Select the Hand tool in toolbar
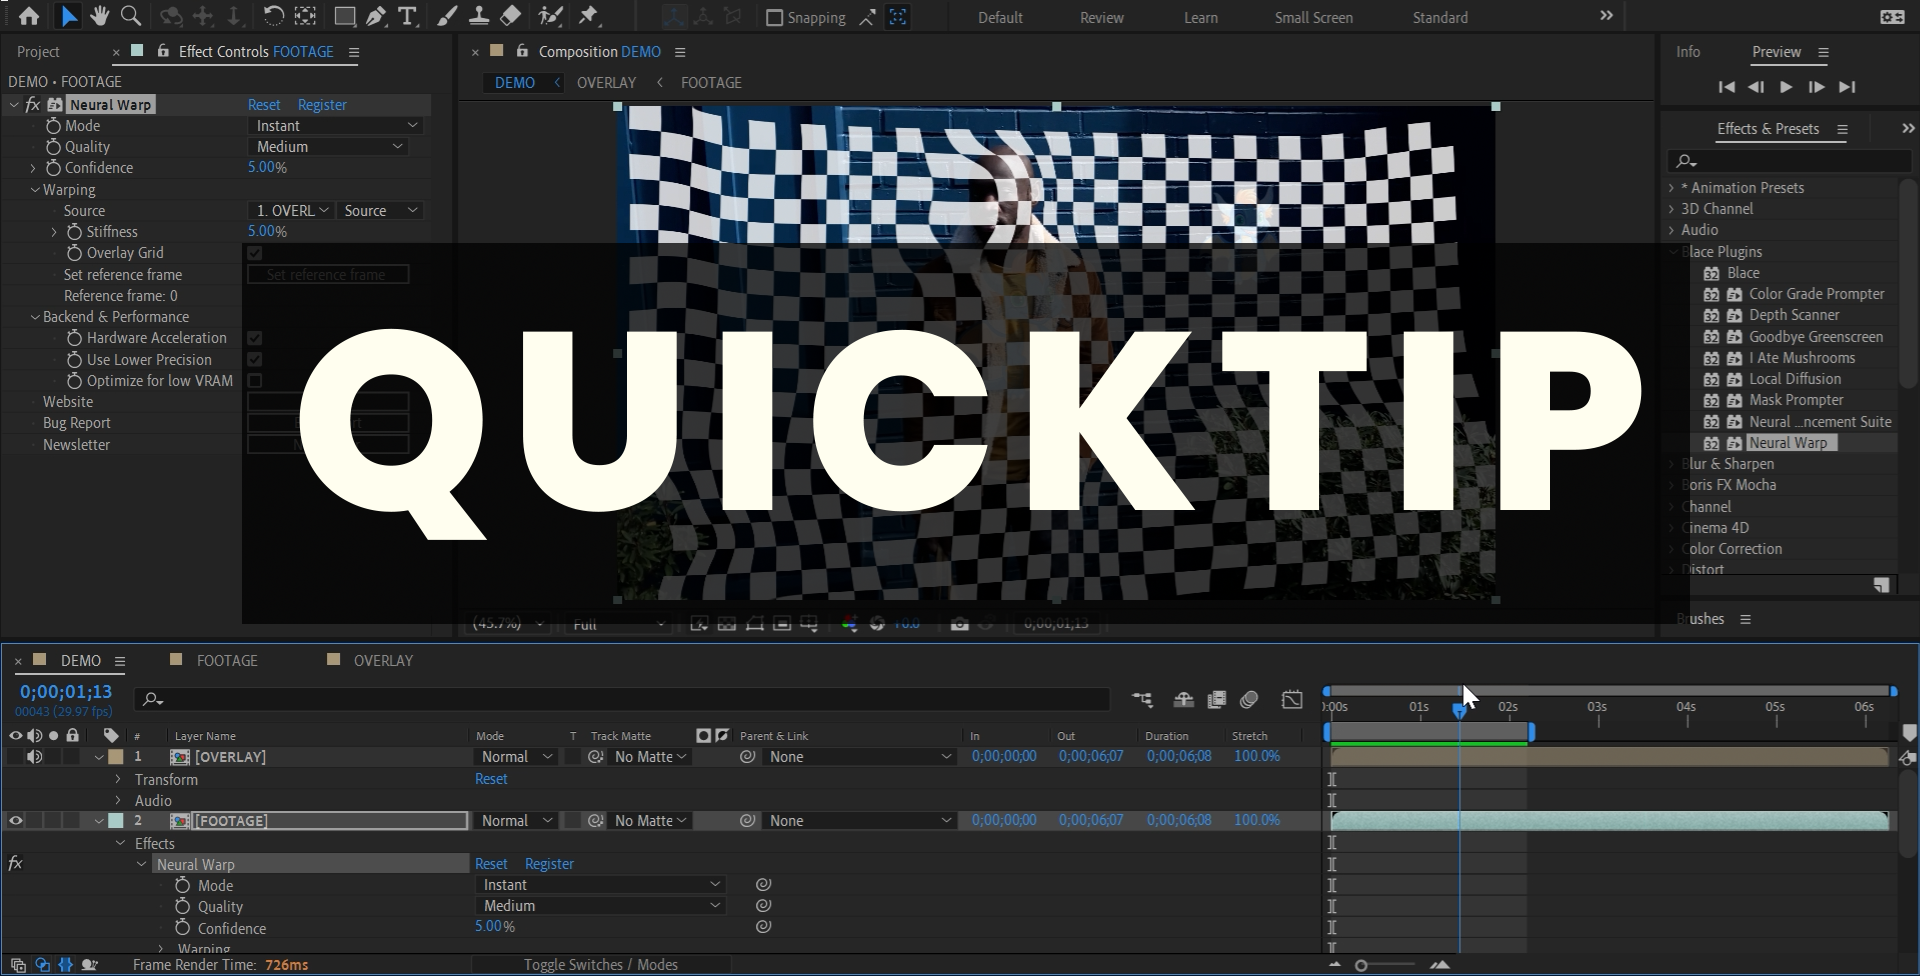 (99, 16)
